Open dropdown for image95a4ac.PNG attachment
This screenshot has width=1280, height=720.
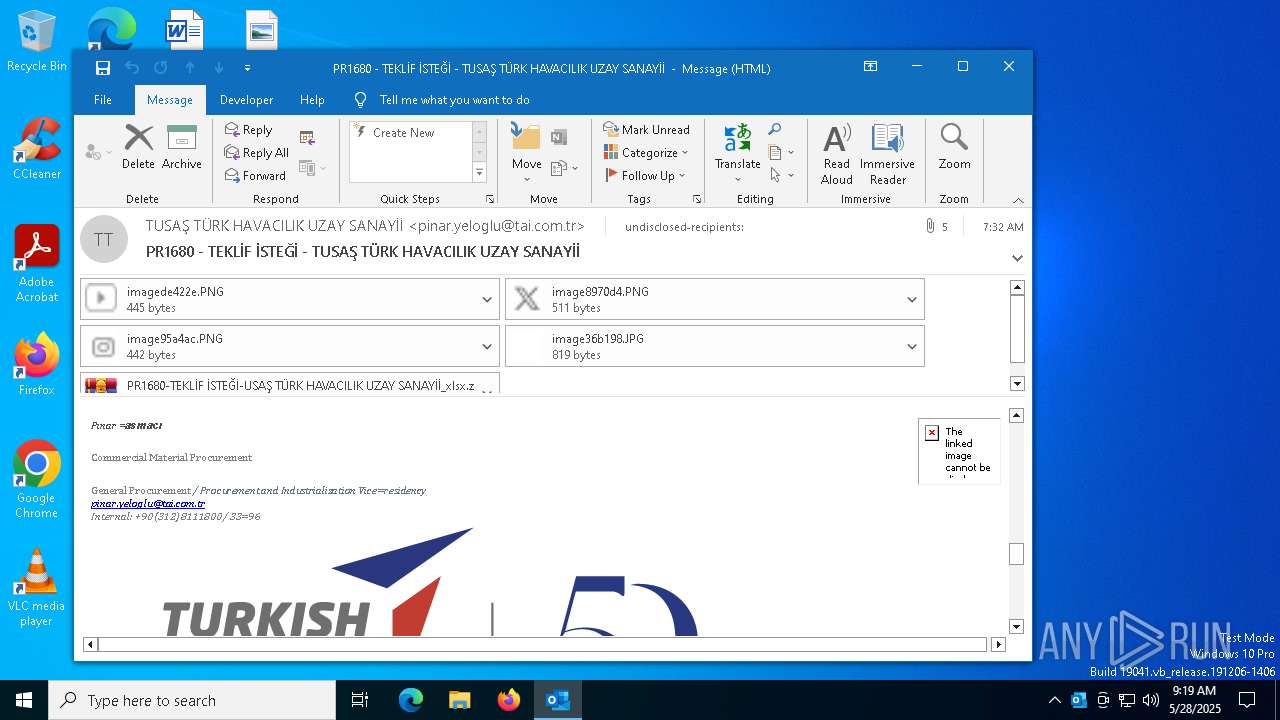coord(487,346)
